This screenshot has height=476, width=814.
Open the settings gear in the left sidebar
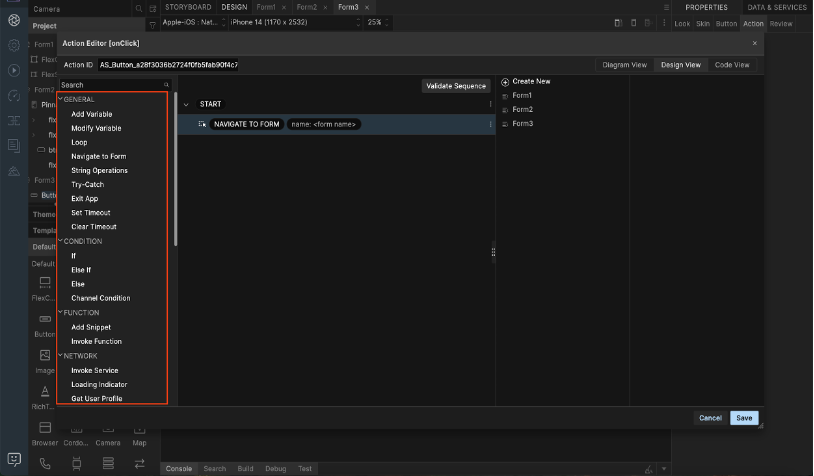pos(14,45)
